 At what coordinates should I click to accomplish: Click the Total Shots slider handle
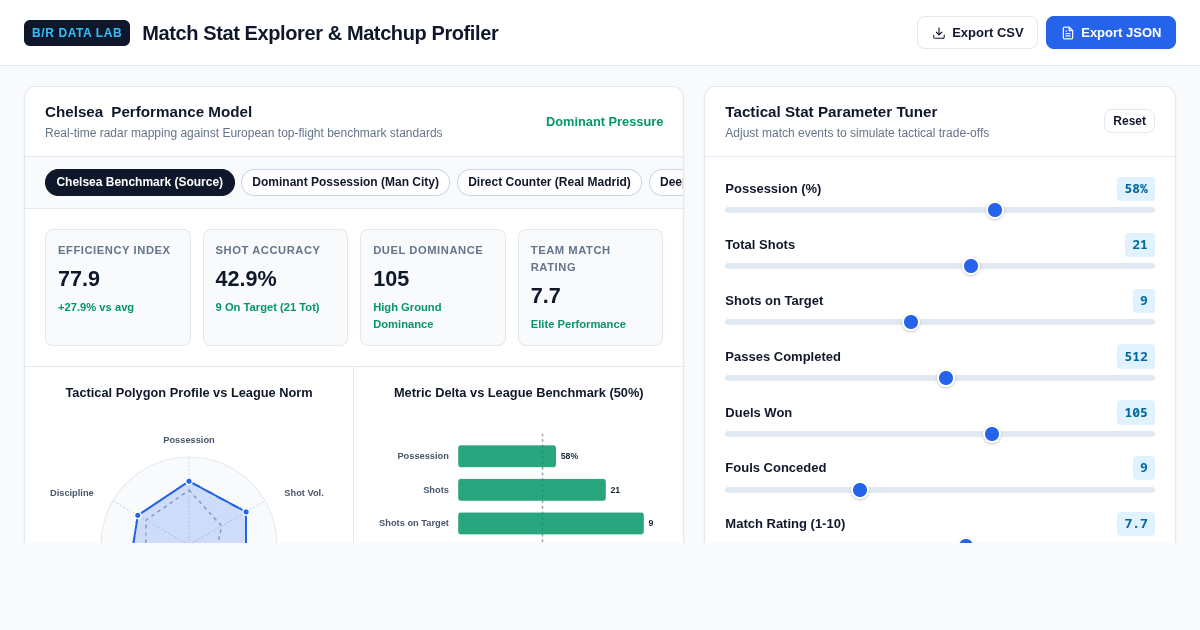pyautogui.click(x=971, y=266)
